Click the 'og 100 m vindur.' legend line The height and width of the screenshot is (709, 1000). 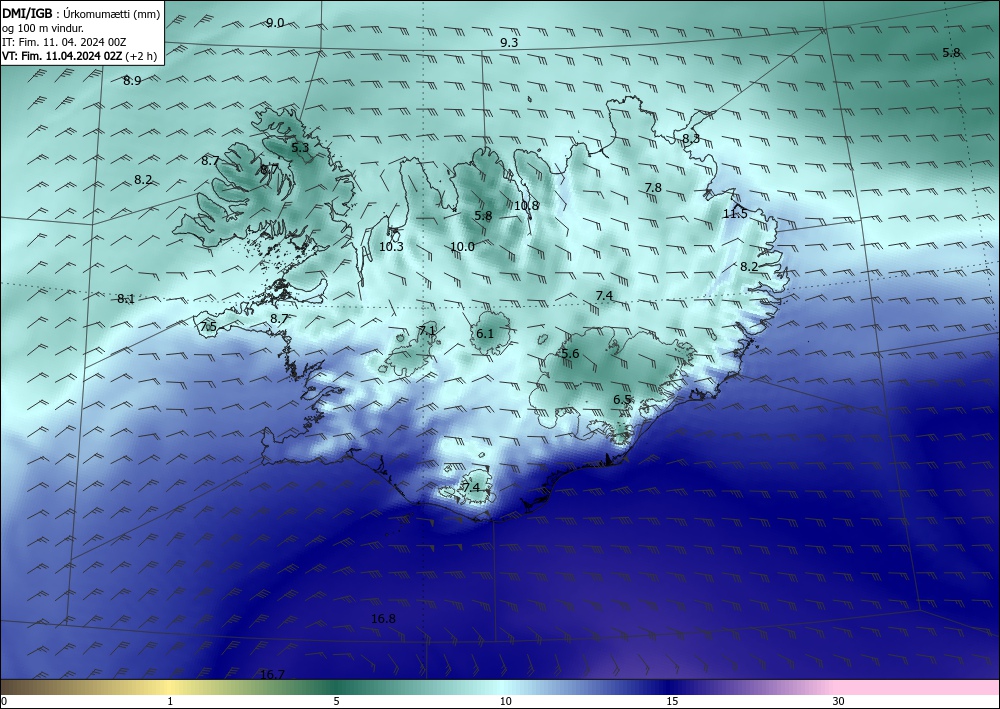click(x=42, y=27)
